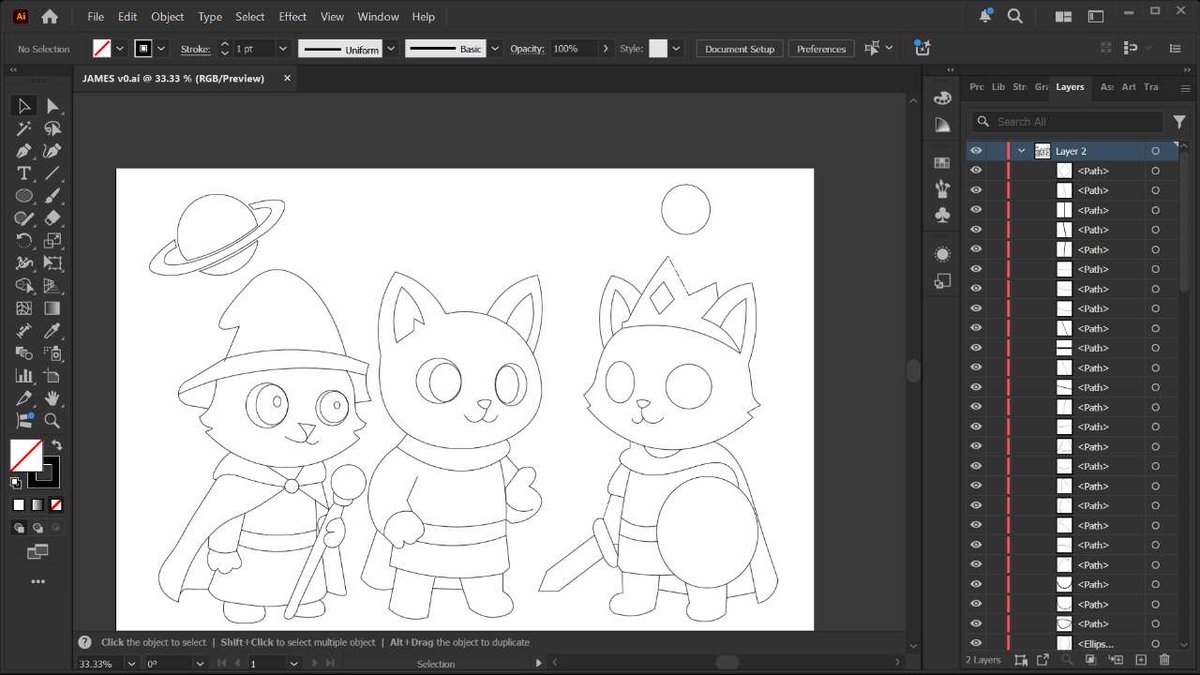1200x675 pixels.
Task: Expand the Opacity value arrow
Action: 605,48
